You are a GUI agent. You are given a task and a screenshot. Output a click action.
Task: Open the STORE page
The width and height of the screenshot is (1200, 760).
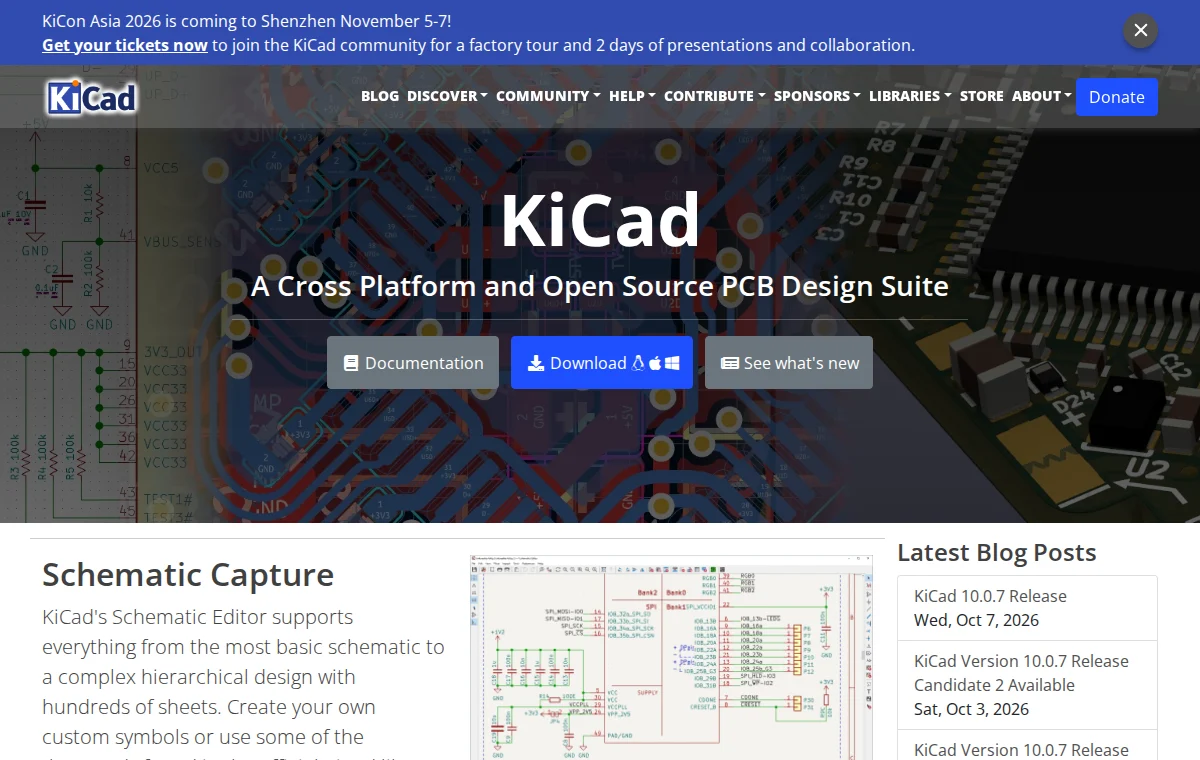982,96
